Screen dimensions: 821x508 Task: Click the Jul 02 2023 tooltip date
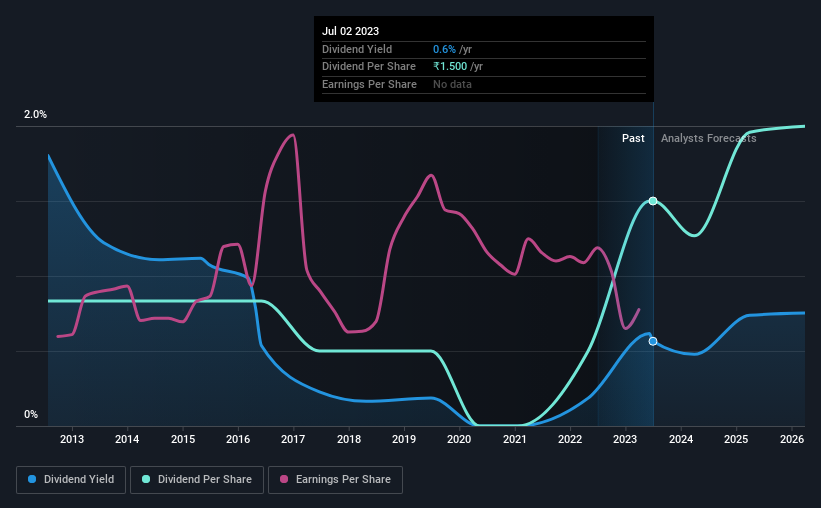tap(350, 31)
